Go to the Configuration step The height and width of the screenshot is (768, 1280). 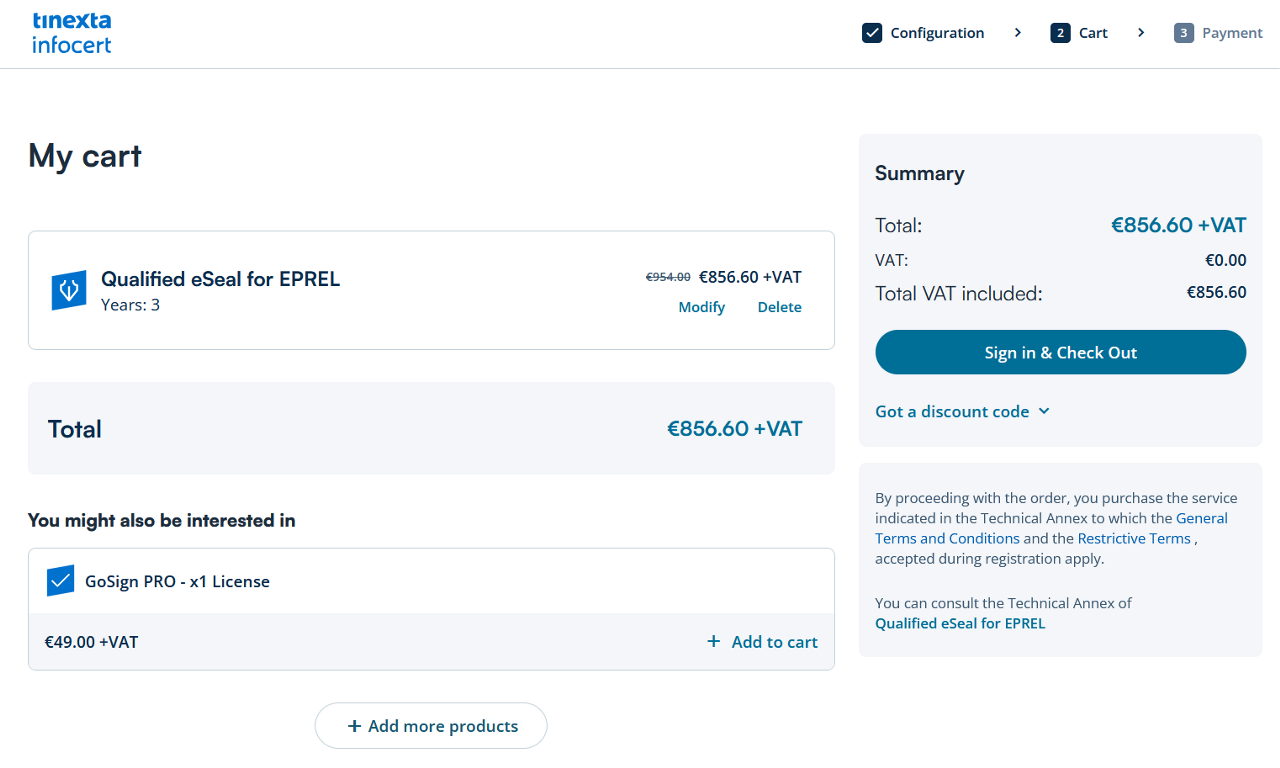[937, 33]
